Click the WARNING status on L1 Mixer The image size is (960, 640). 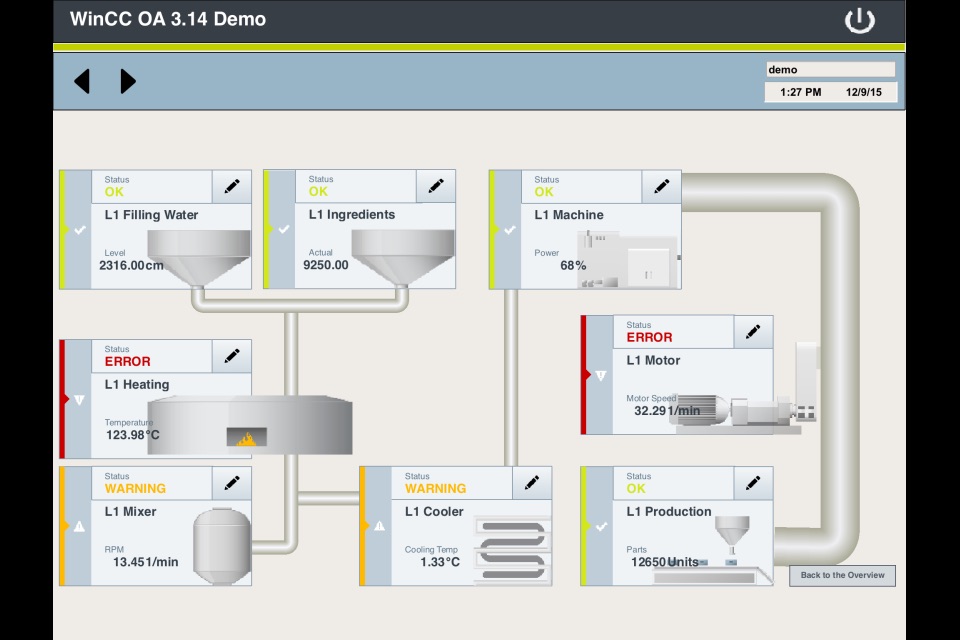pos(135,489)
